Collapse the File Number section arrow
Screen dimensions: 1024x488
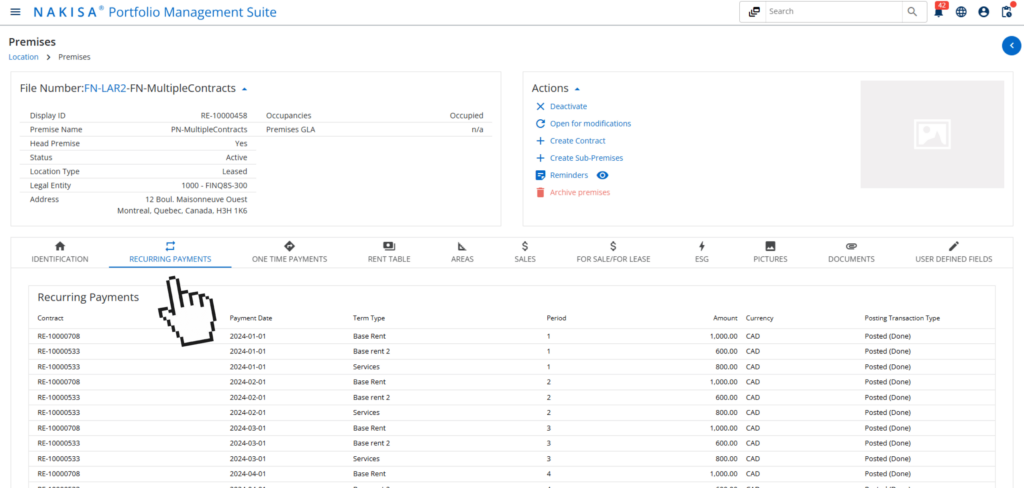[x=244, y=89]
